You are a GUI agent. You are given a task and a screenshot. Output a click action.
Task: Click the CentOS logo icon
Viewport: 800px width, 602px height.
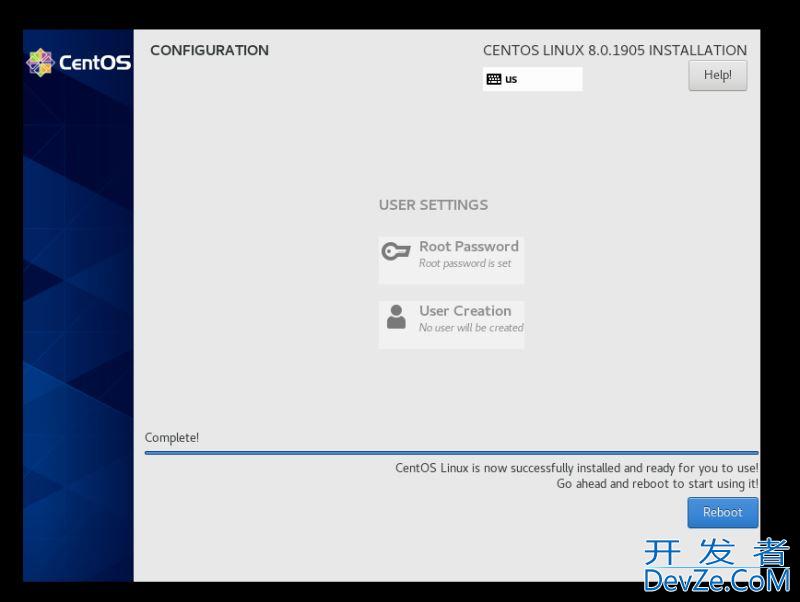(40, 63)
